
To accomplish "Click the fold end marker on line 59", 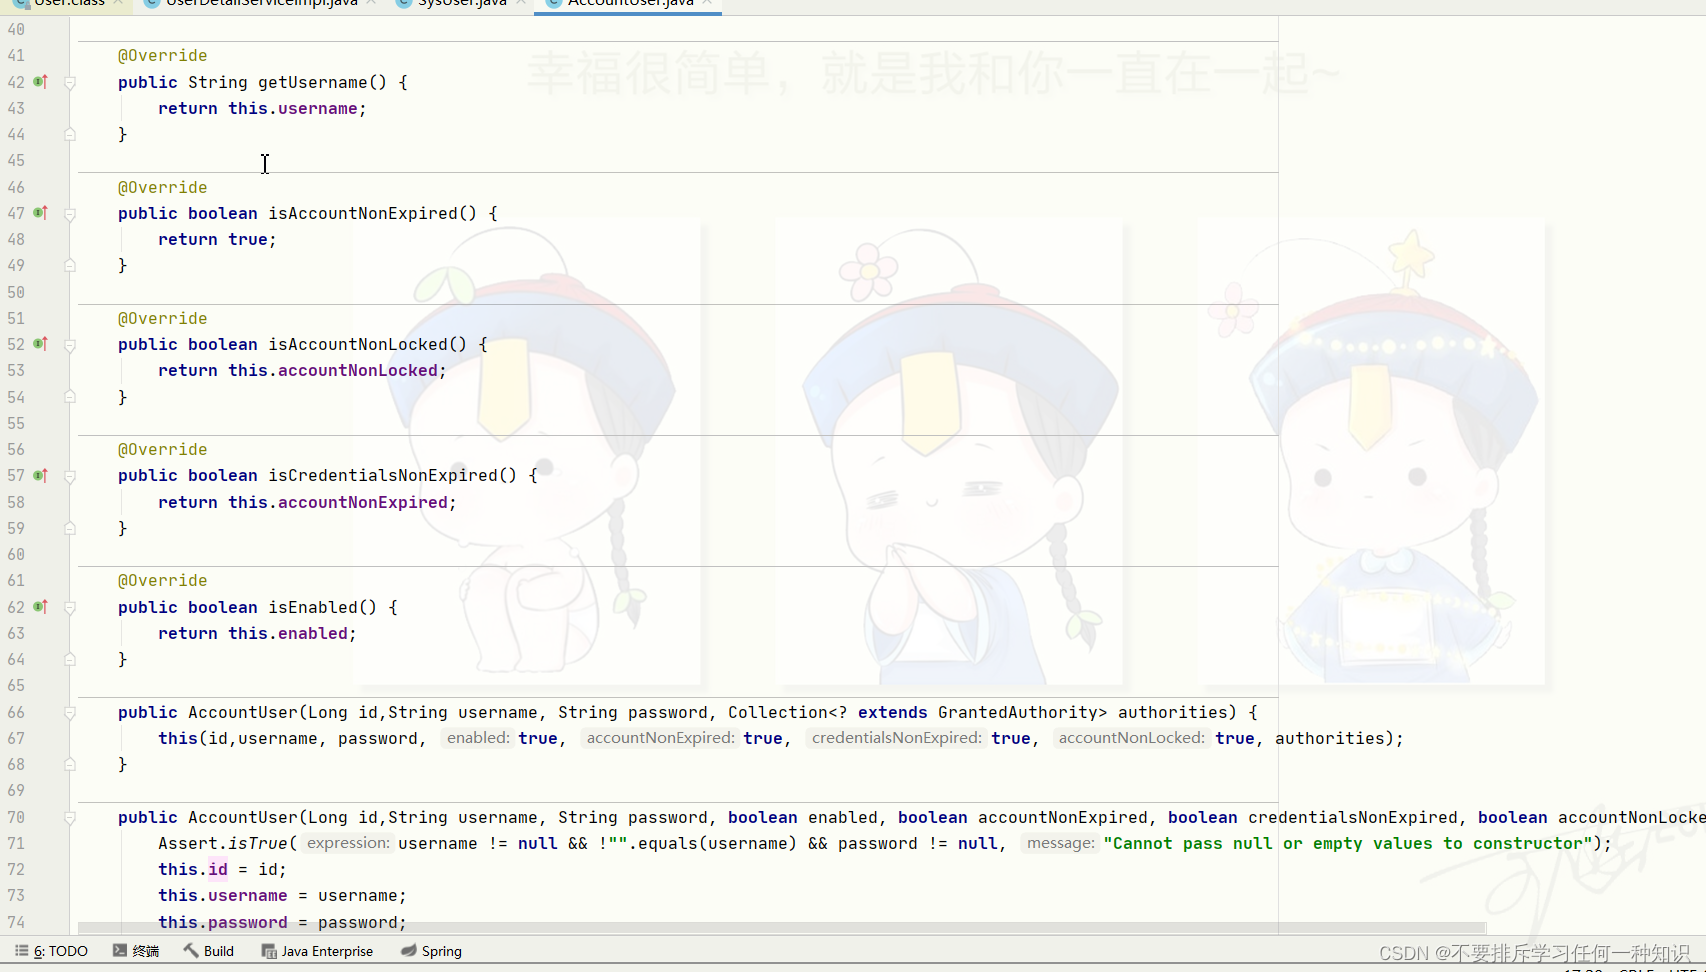I will pos(70,528).
